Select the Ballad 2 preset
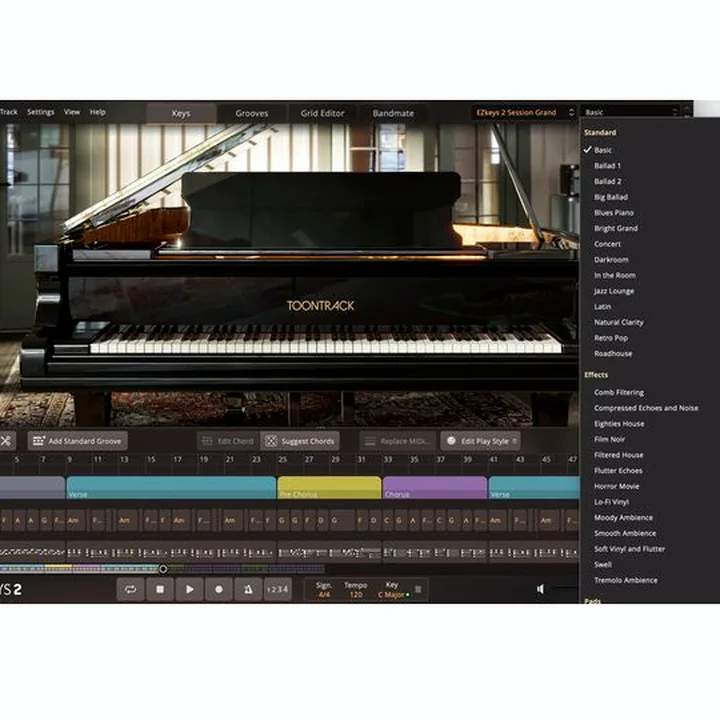The image size is (720, 720). [608, 181]
